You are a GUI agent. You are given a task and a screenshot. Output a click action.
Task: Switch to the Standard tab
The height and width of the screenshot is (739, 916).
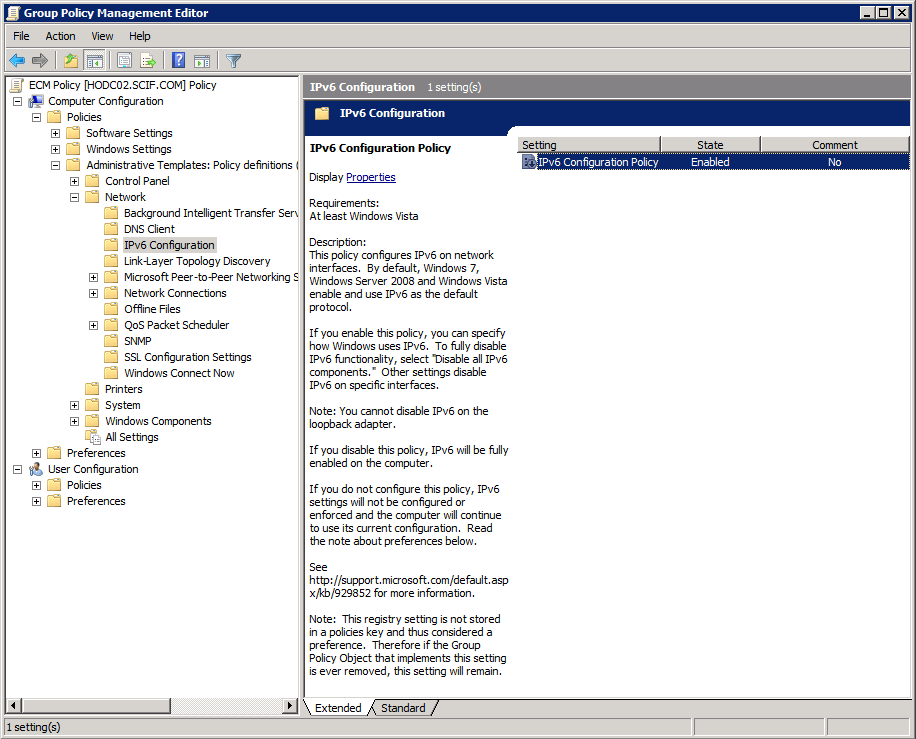coord(403,707)
